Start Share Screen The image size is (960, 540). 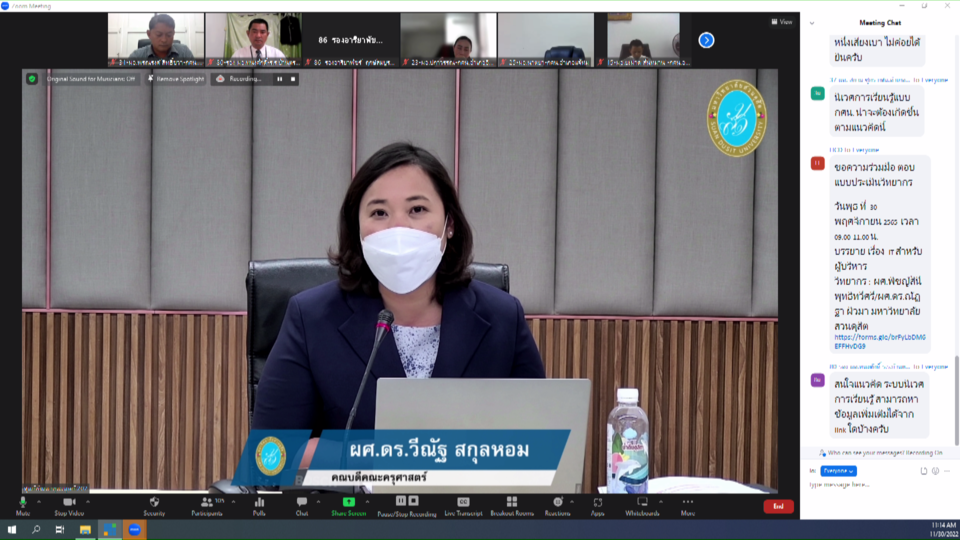point(348,506)
